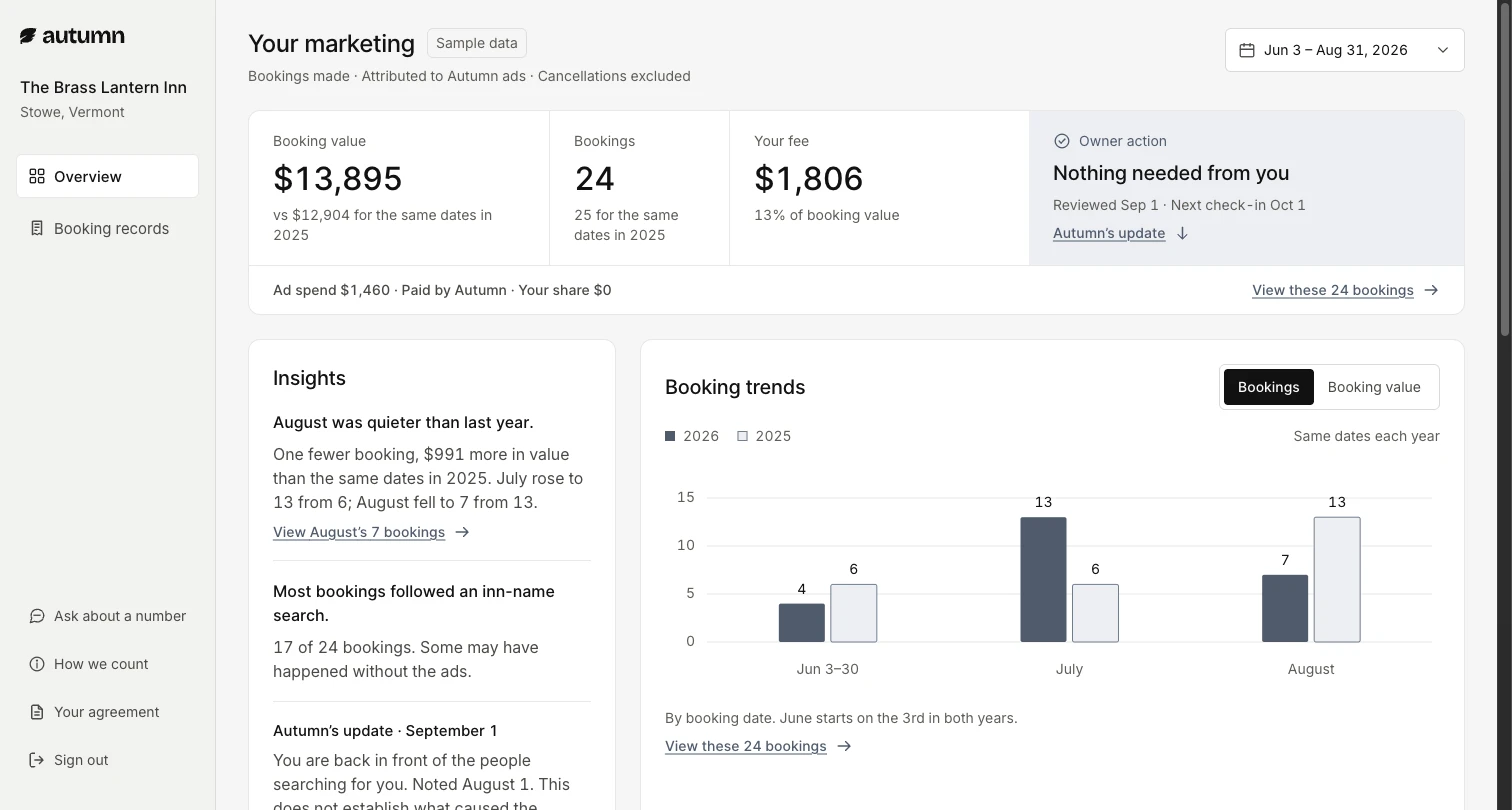The image size is (1512, 810).
Task: Click the page vertical scrollbar
Action: pyautogui.click(x=1504, y=168)
